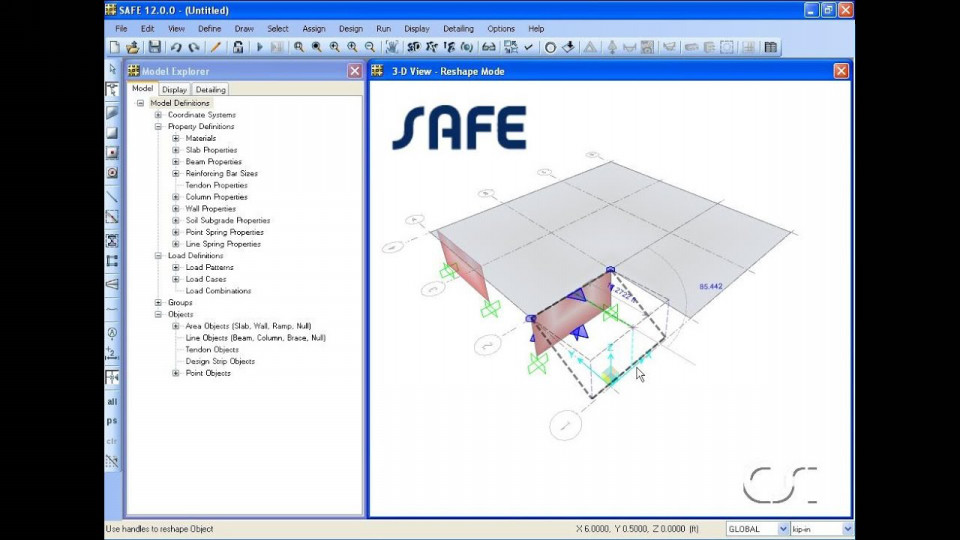Screen dimensions: 960x540
Task: Click the 'ps' previous selection button
Action: [x=113, y=421]
